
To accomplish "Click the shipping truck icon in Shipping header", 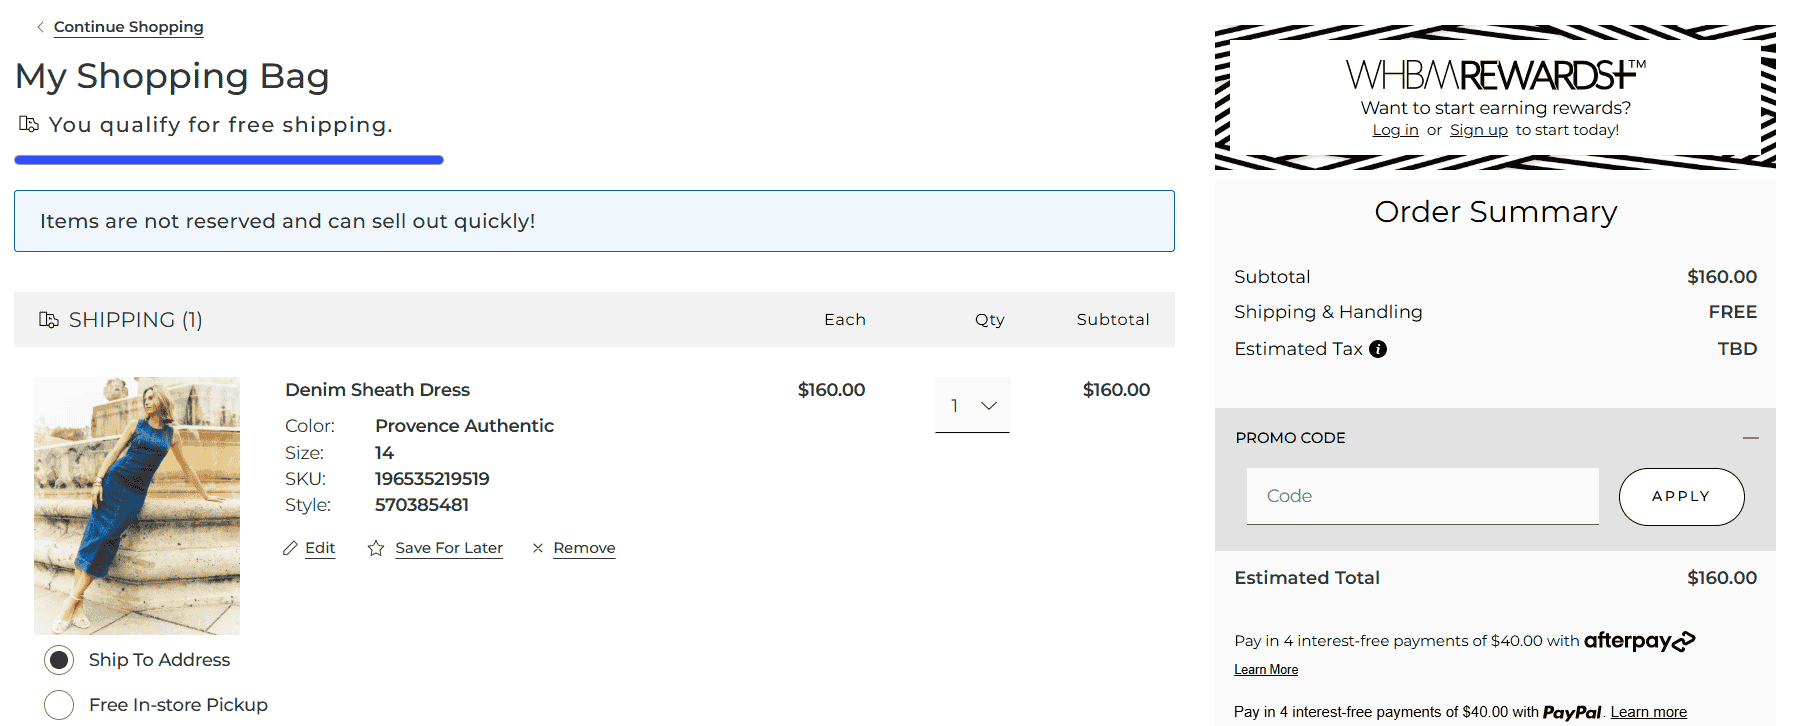I will click(49, 320).
